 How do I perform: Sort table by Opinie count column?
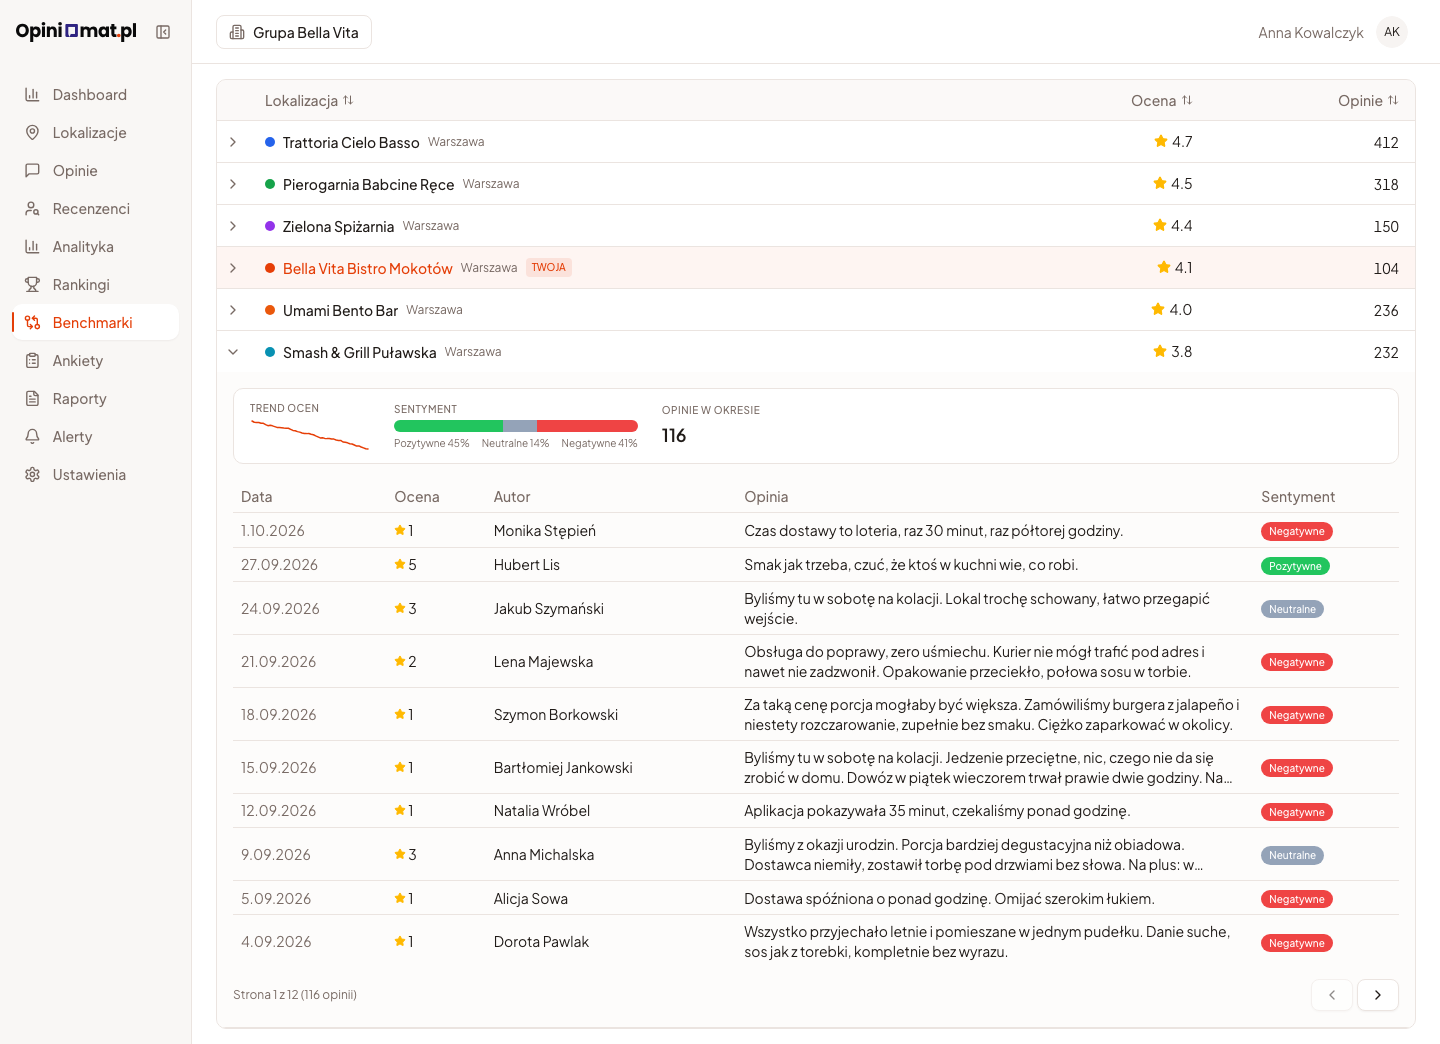pos(1368,101)
